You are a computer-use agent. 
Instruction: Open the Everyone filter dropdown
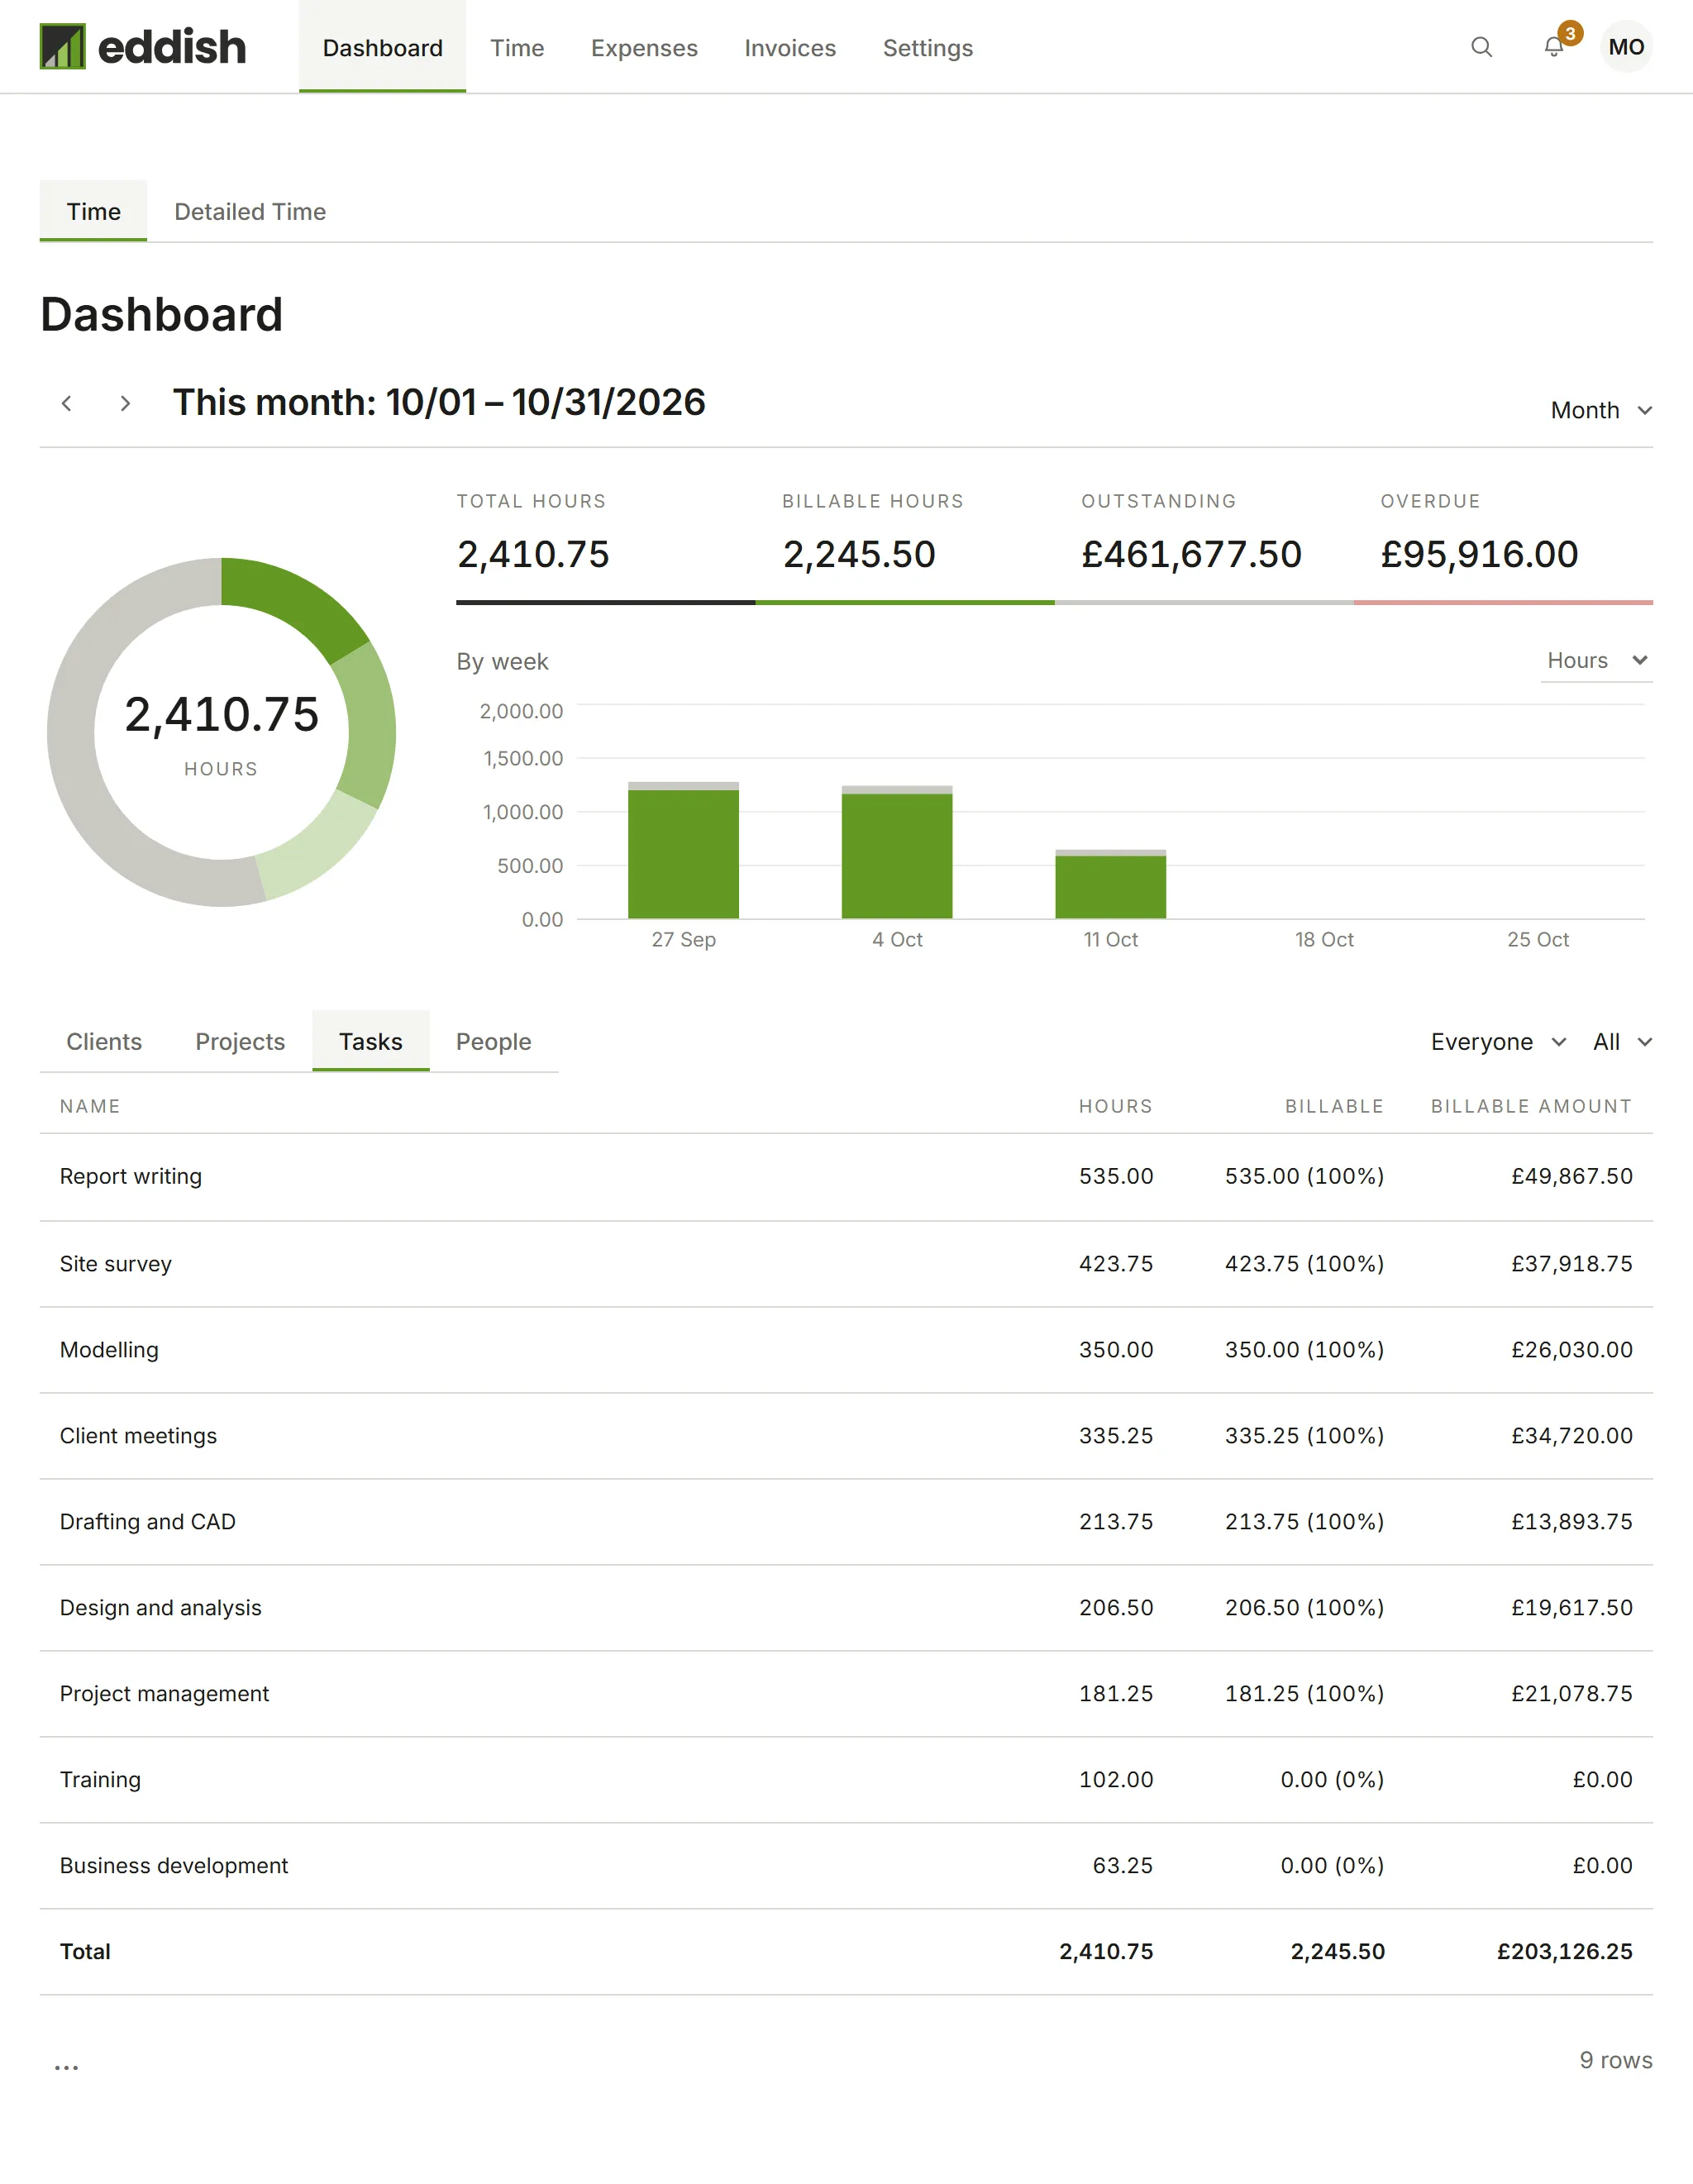1498,1042
